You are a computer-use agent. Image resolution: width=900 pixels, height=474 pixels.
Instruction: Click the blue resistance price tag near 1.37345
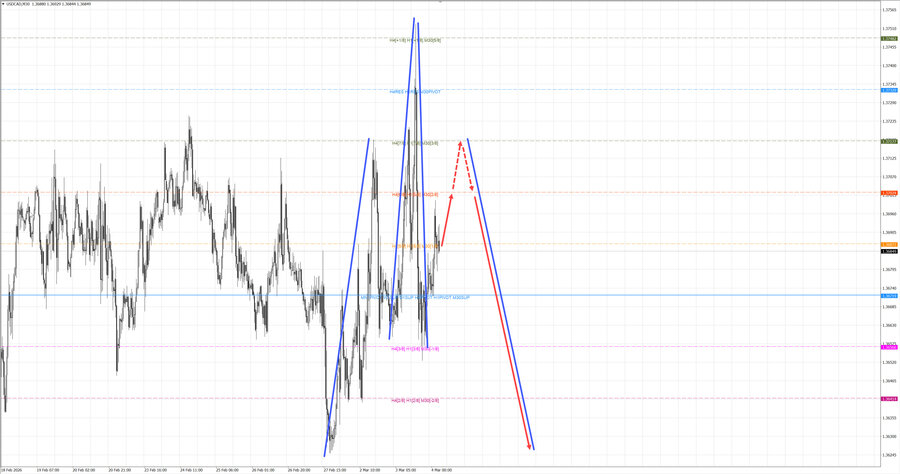(890, 90)
